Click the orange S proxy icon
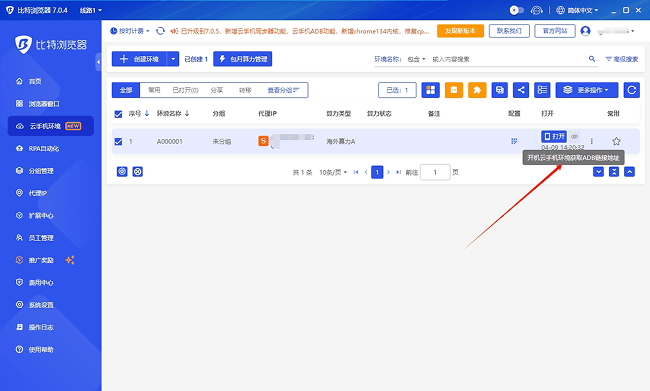 263,141
